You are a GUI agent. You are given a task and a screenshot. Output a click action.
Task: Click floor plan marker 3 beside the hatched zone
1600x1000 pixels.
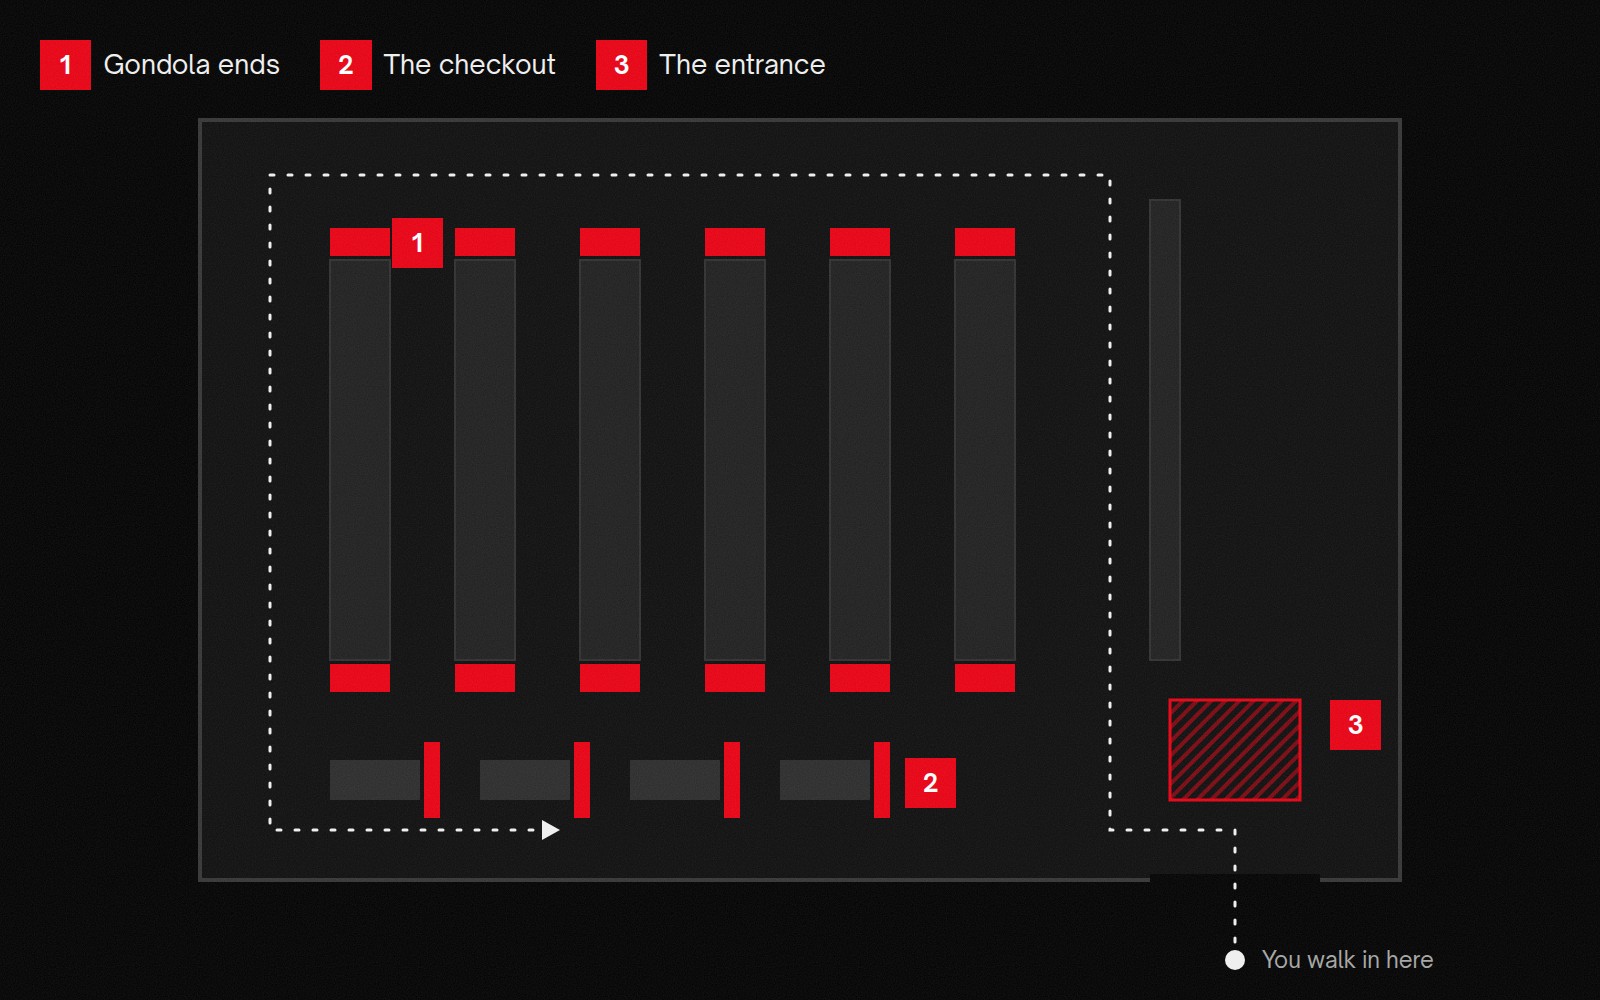[x=1355, y=725]
